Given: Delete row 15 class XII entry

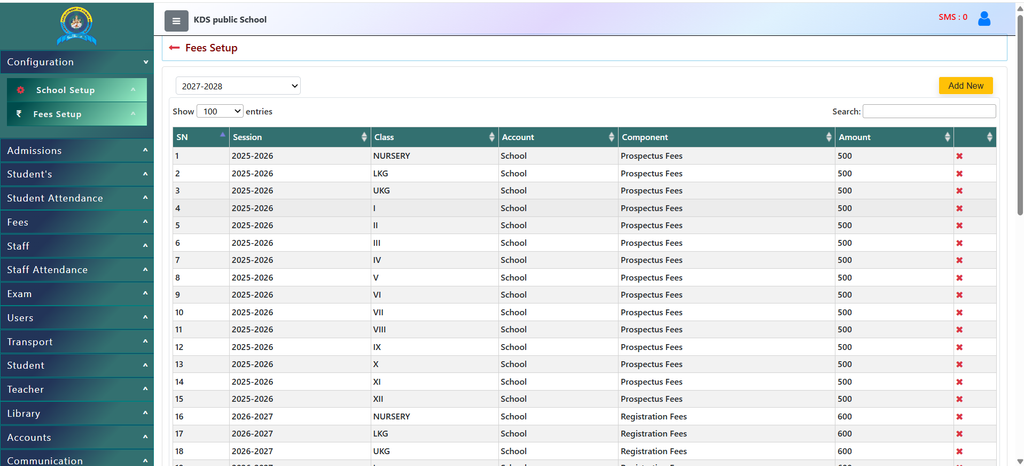Looking at the screenshot, I should (959, 399).
